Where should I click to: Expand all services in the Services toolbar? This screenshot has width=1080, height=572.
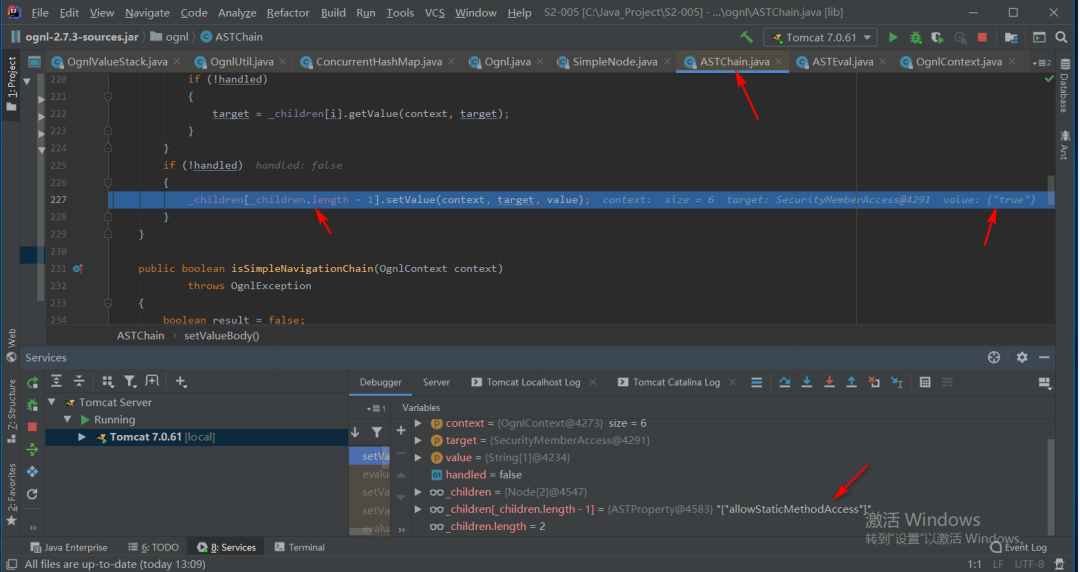tap(56, 381)
